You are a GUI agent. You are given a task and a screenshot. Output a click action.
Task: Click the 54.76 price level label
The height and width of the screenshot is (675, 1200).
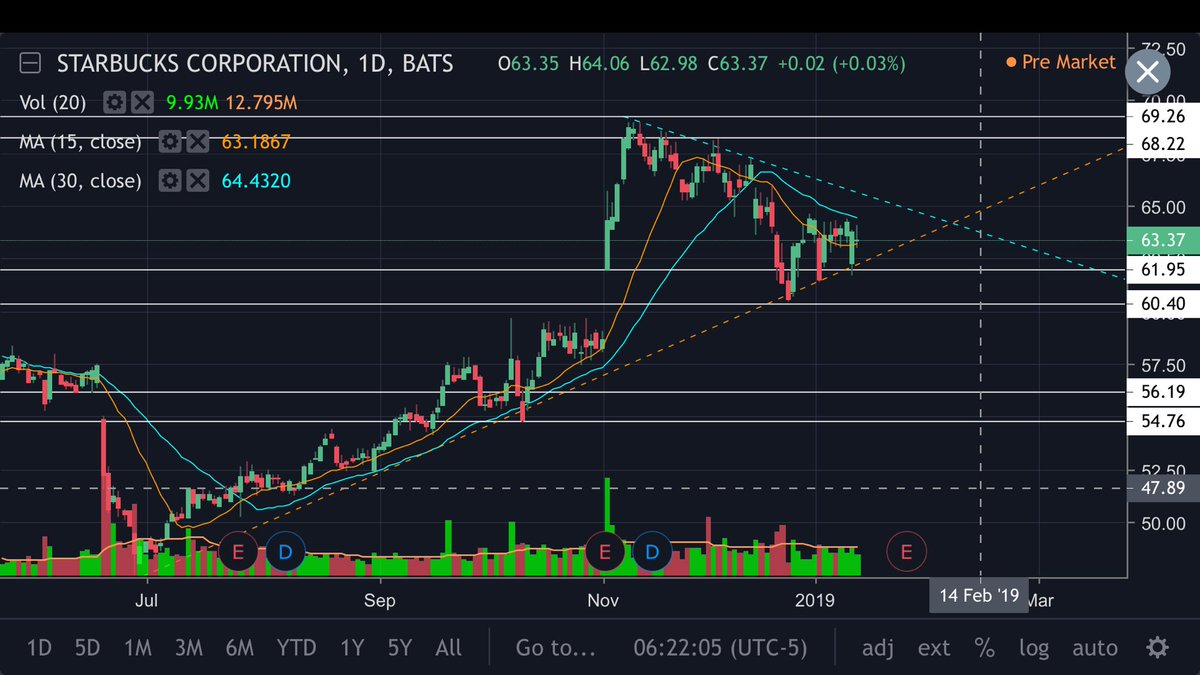click(x=1161, y=421)
